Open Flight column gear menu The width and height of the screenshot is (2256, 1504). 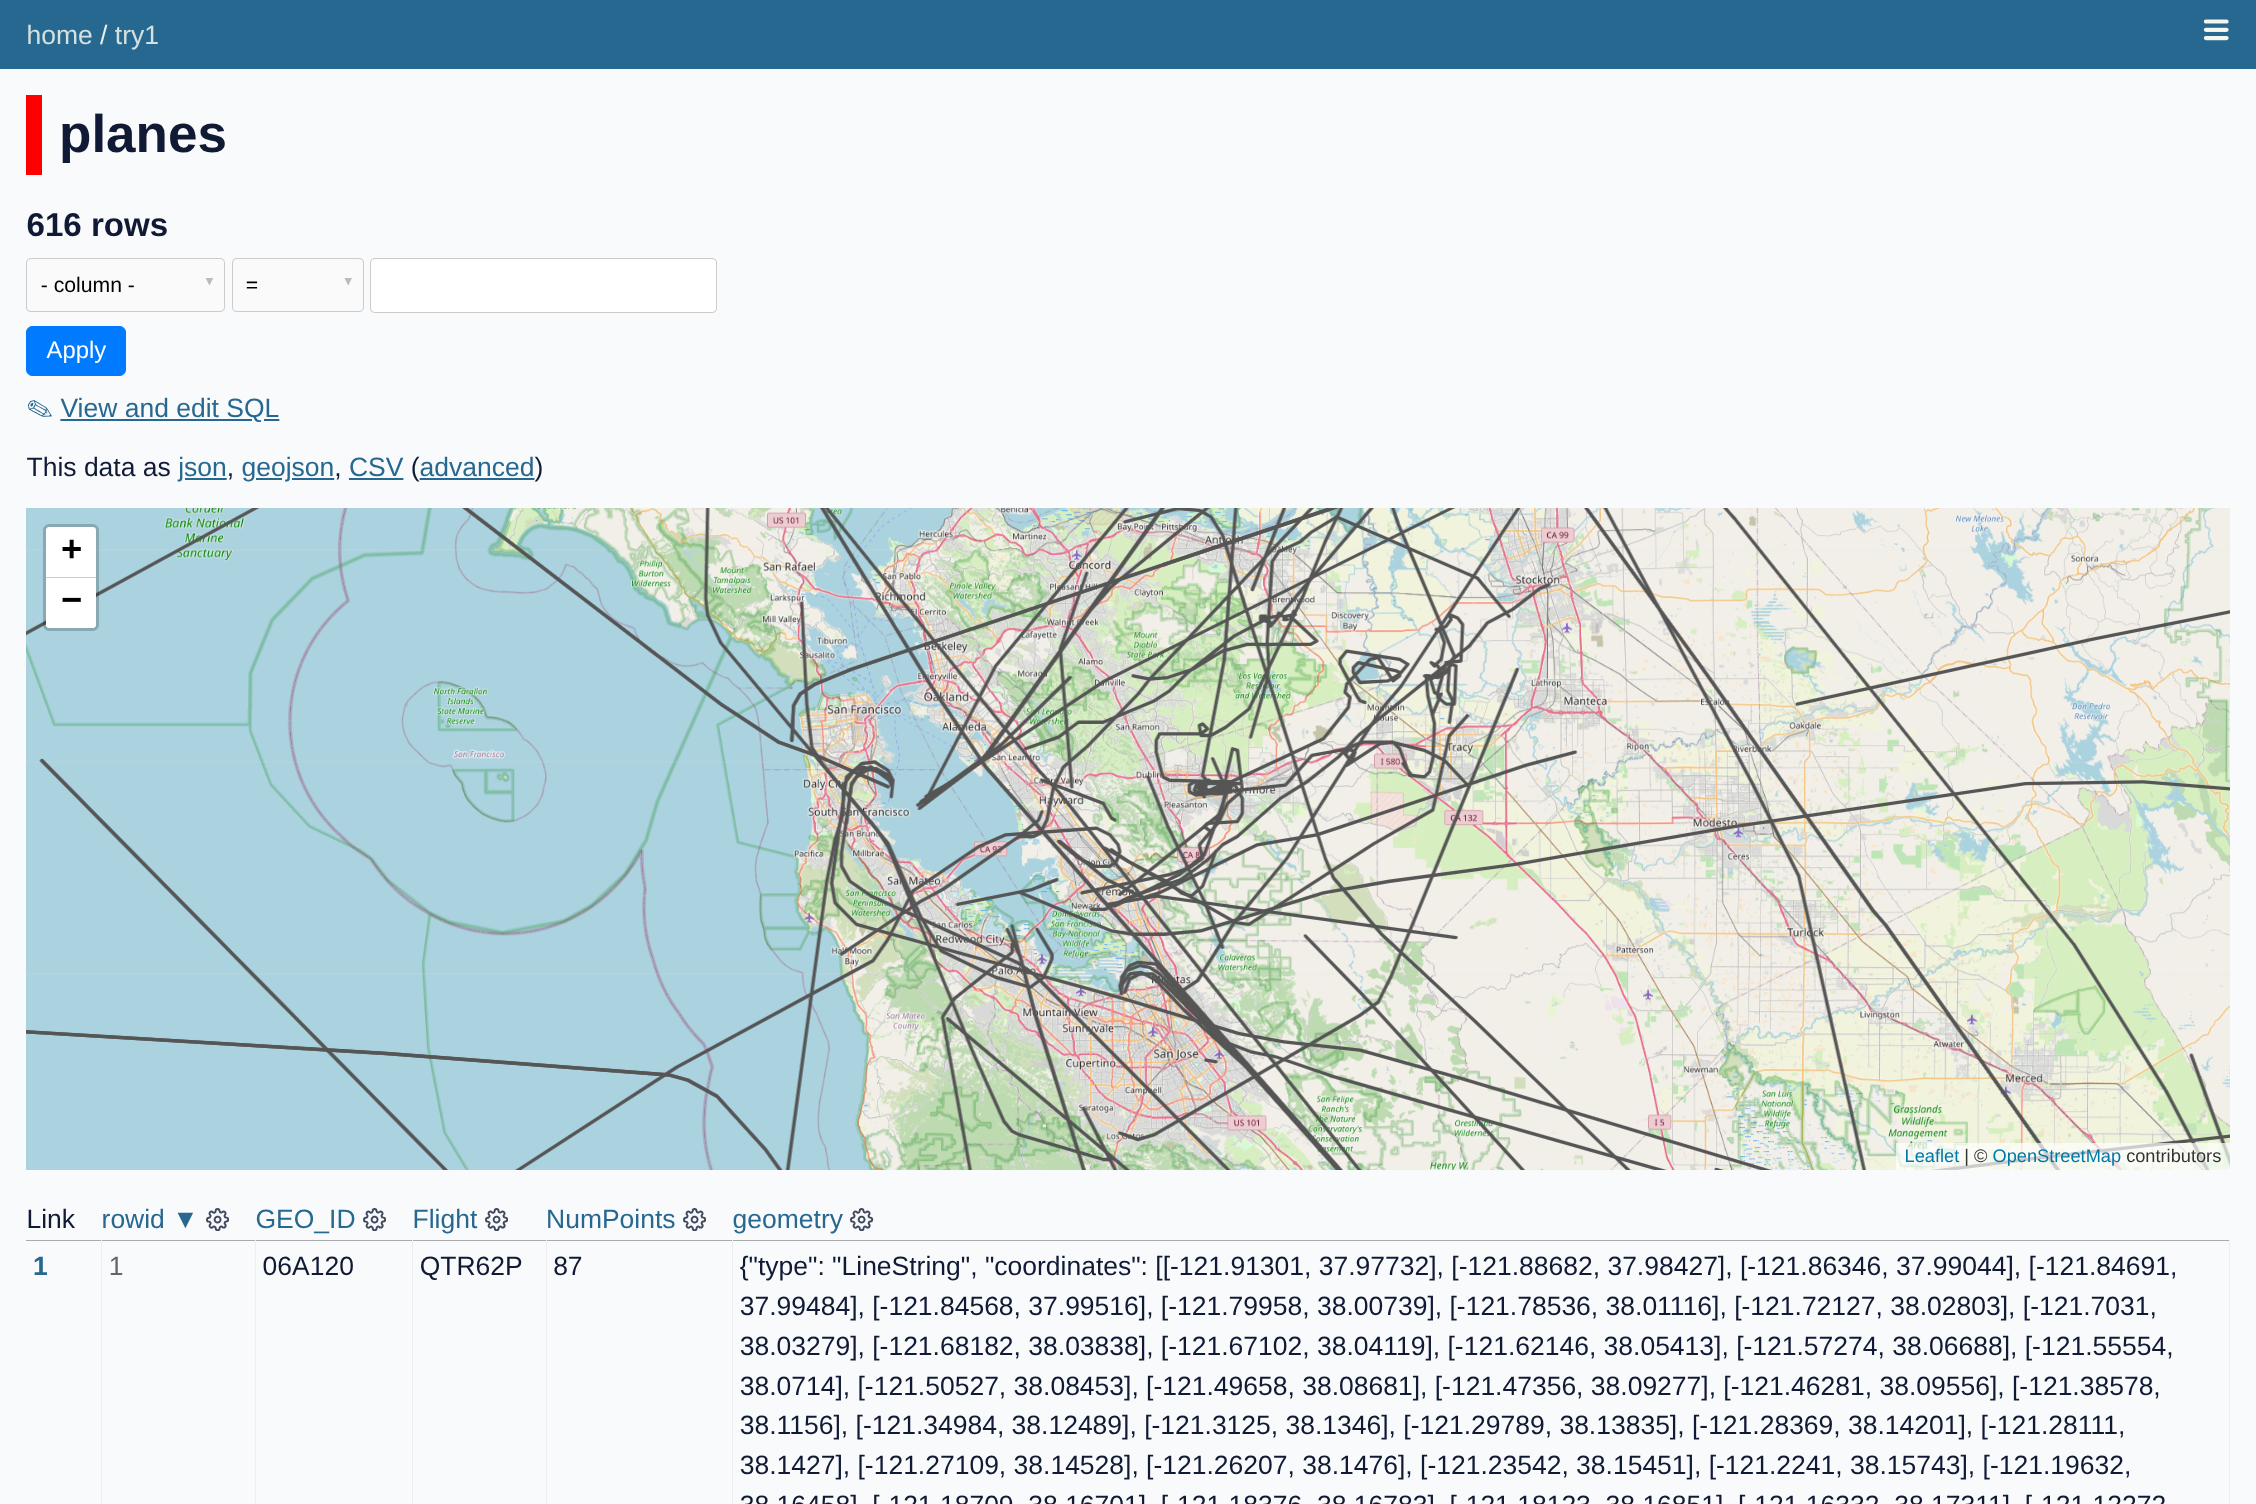[x=497, y=1220]
